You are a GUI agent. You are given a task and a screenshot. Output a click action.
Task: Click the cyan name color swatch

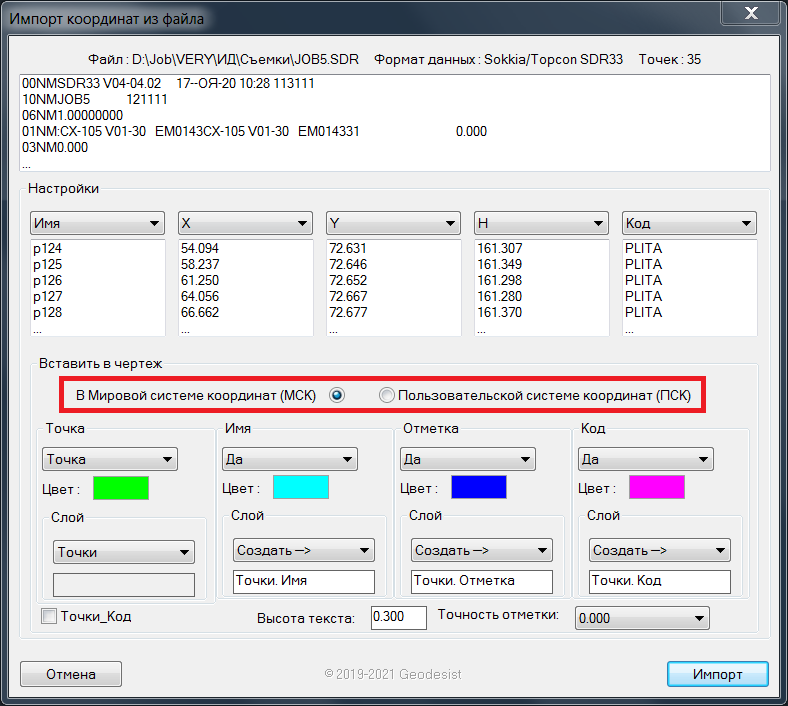click(x=300, y=488)
